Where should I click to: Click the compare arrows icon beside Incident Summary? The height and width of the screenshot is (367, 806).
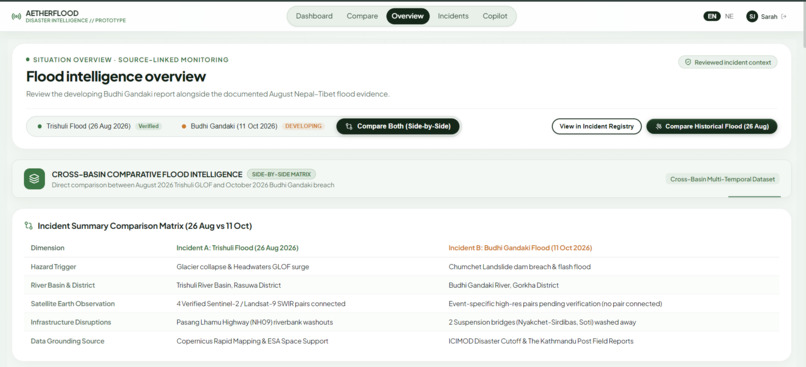[29, 226]
